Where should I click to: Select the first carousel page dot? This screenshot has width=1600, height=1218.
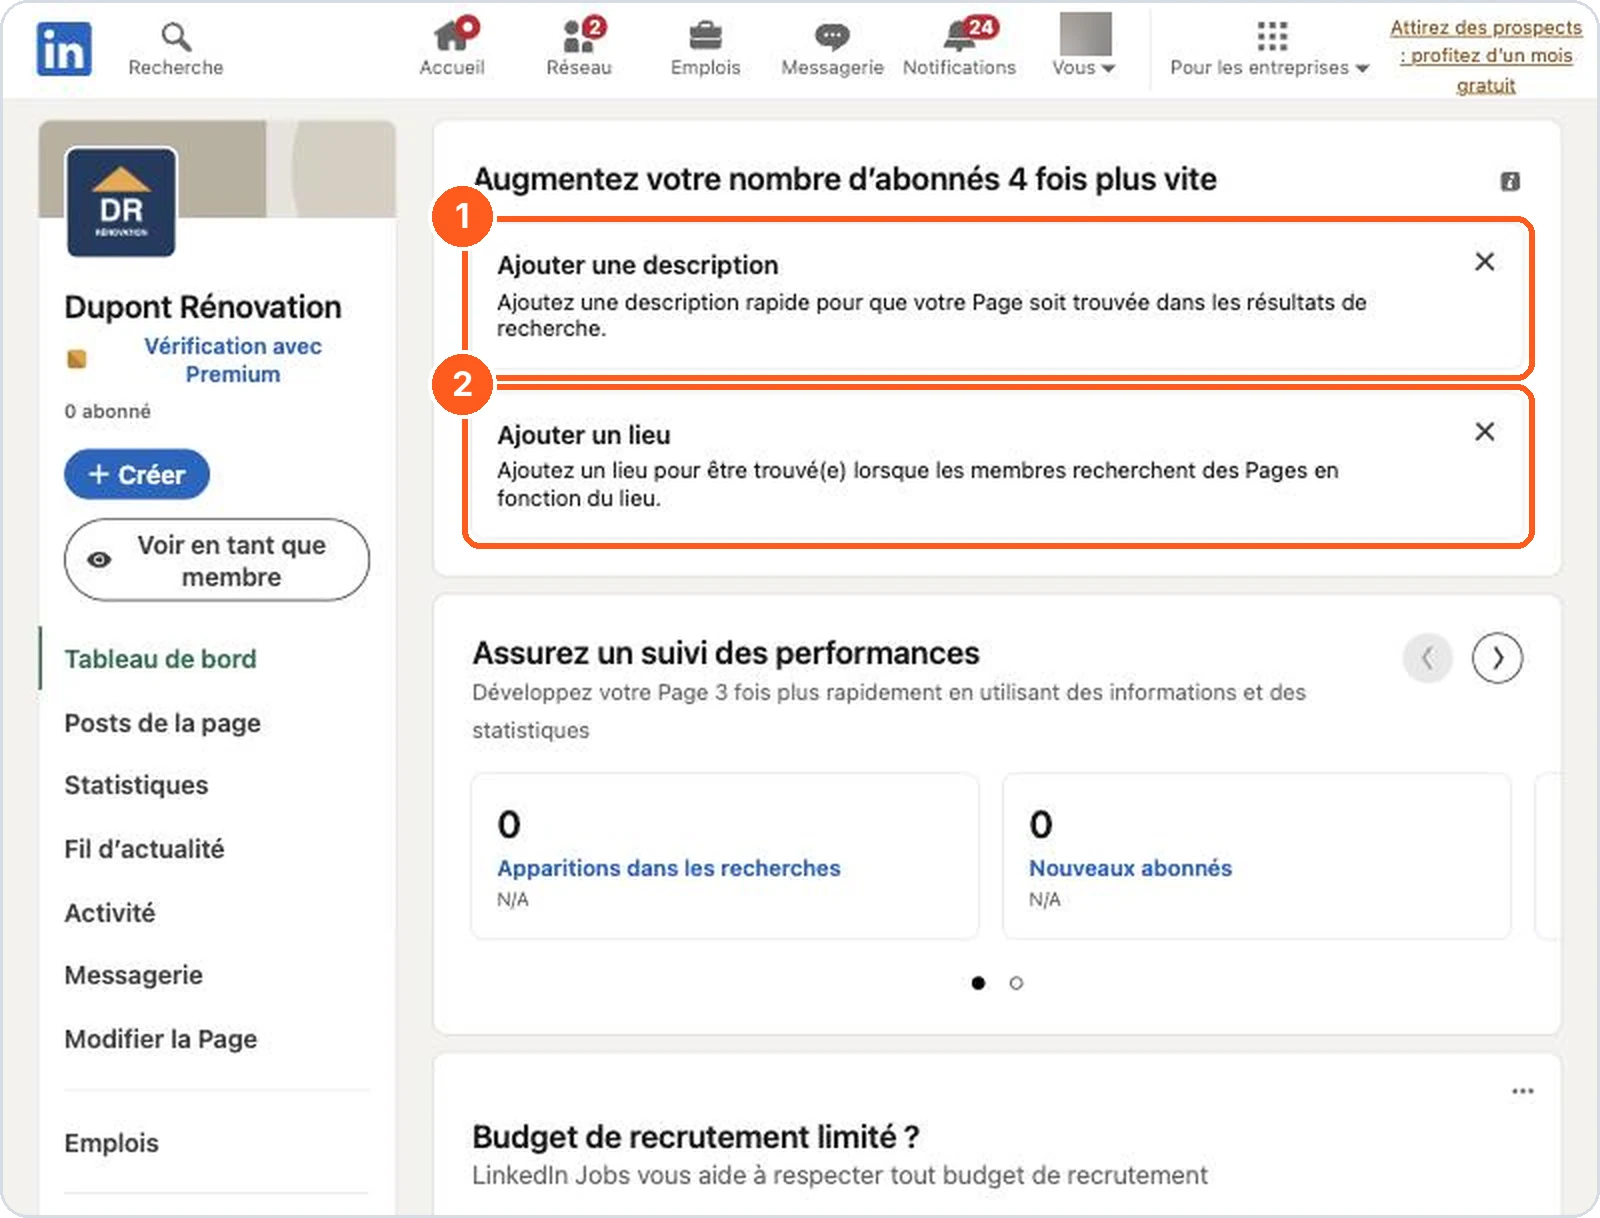pos(978,983)
